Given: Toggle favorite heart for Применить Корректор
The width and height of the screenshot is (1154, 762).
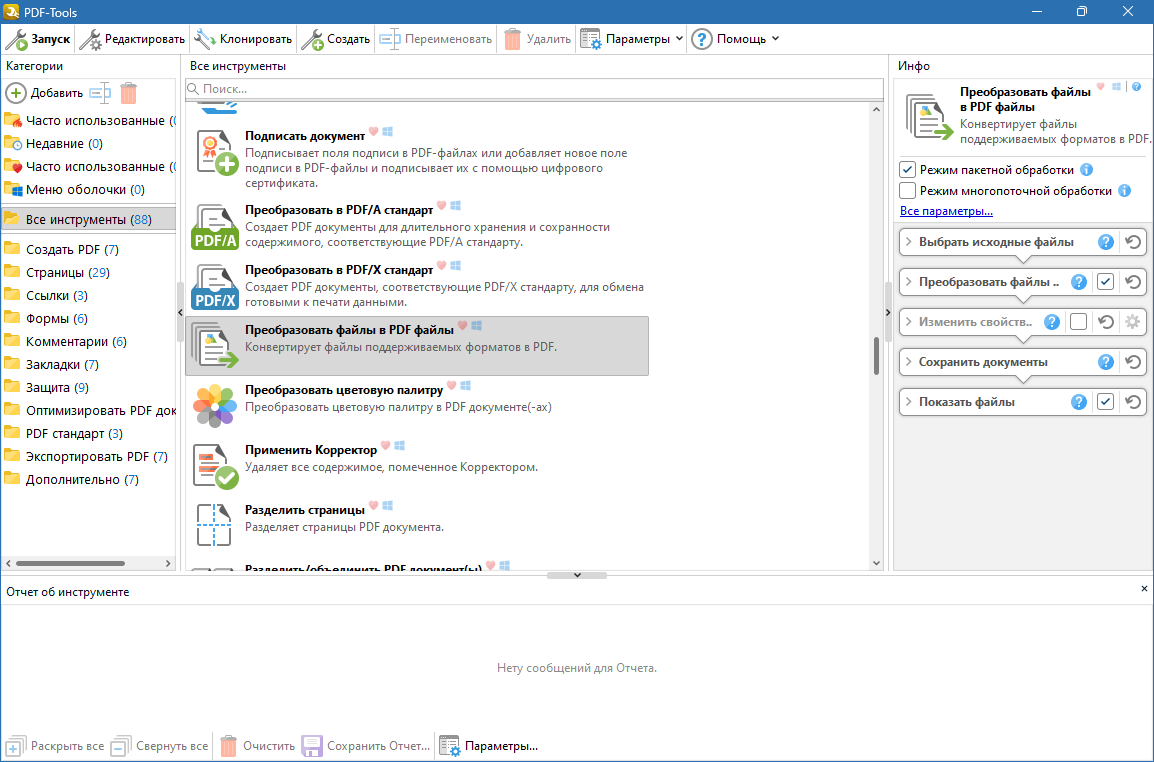Looking at the screenshot, I should coord(385,445).
